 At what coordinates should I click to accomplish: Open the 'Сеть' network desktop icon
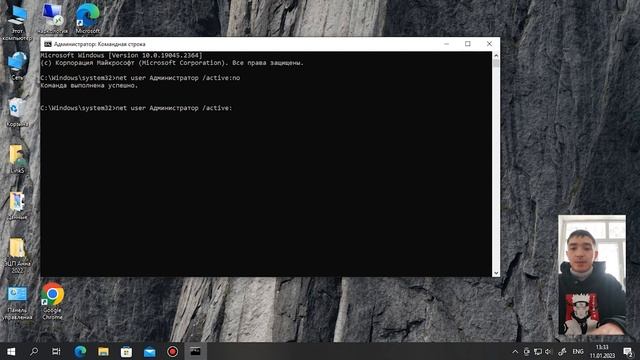coord(17,65)
